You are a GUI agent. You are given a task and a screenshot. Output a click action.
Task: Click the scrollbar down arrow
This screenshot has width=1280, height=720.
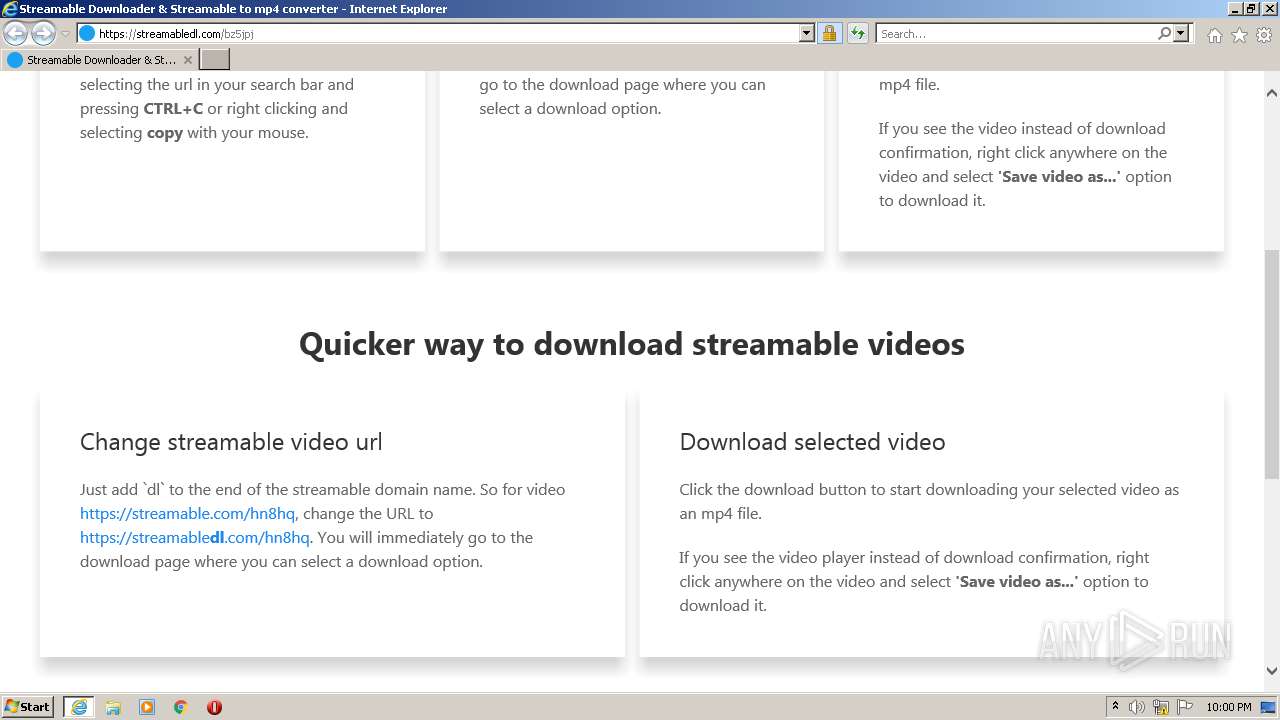(1272, 671)
